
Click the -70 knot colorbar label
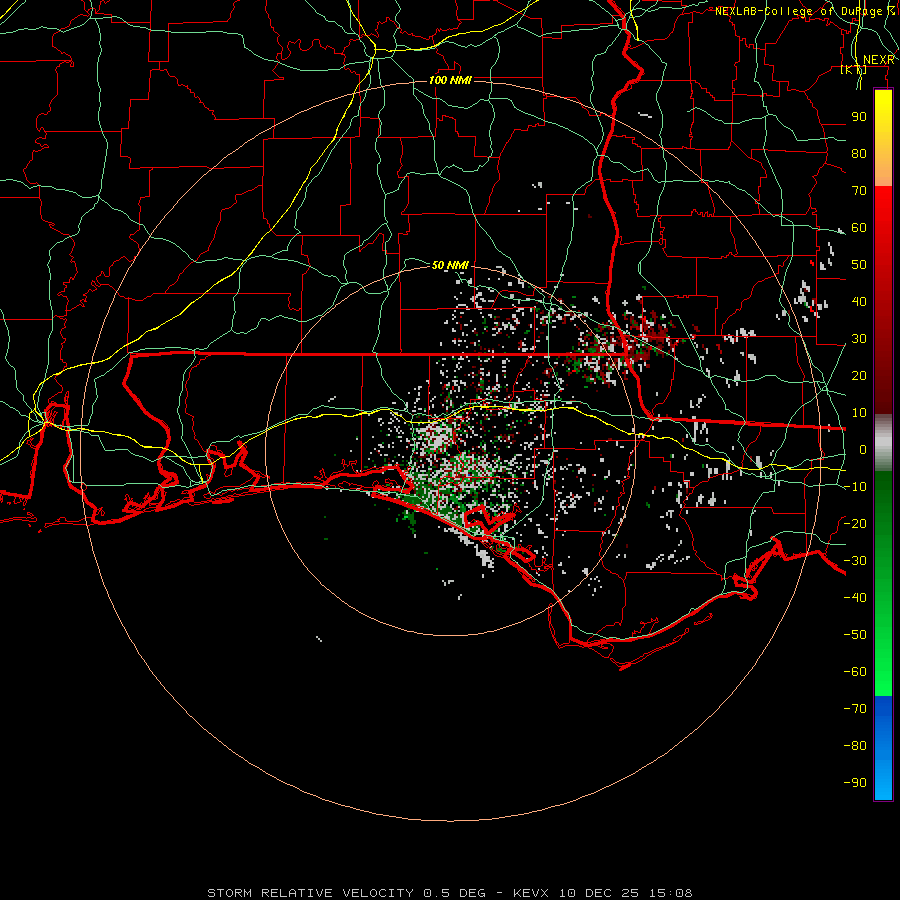click(855, 709)
